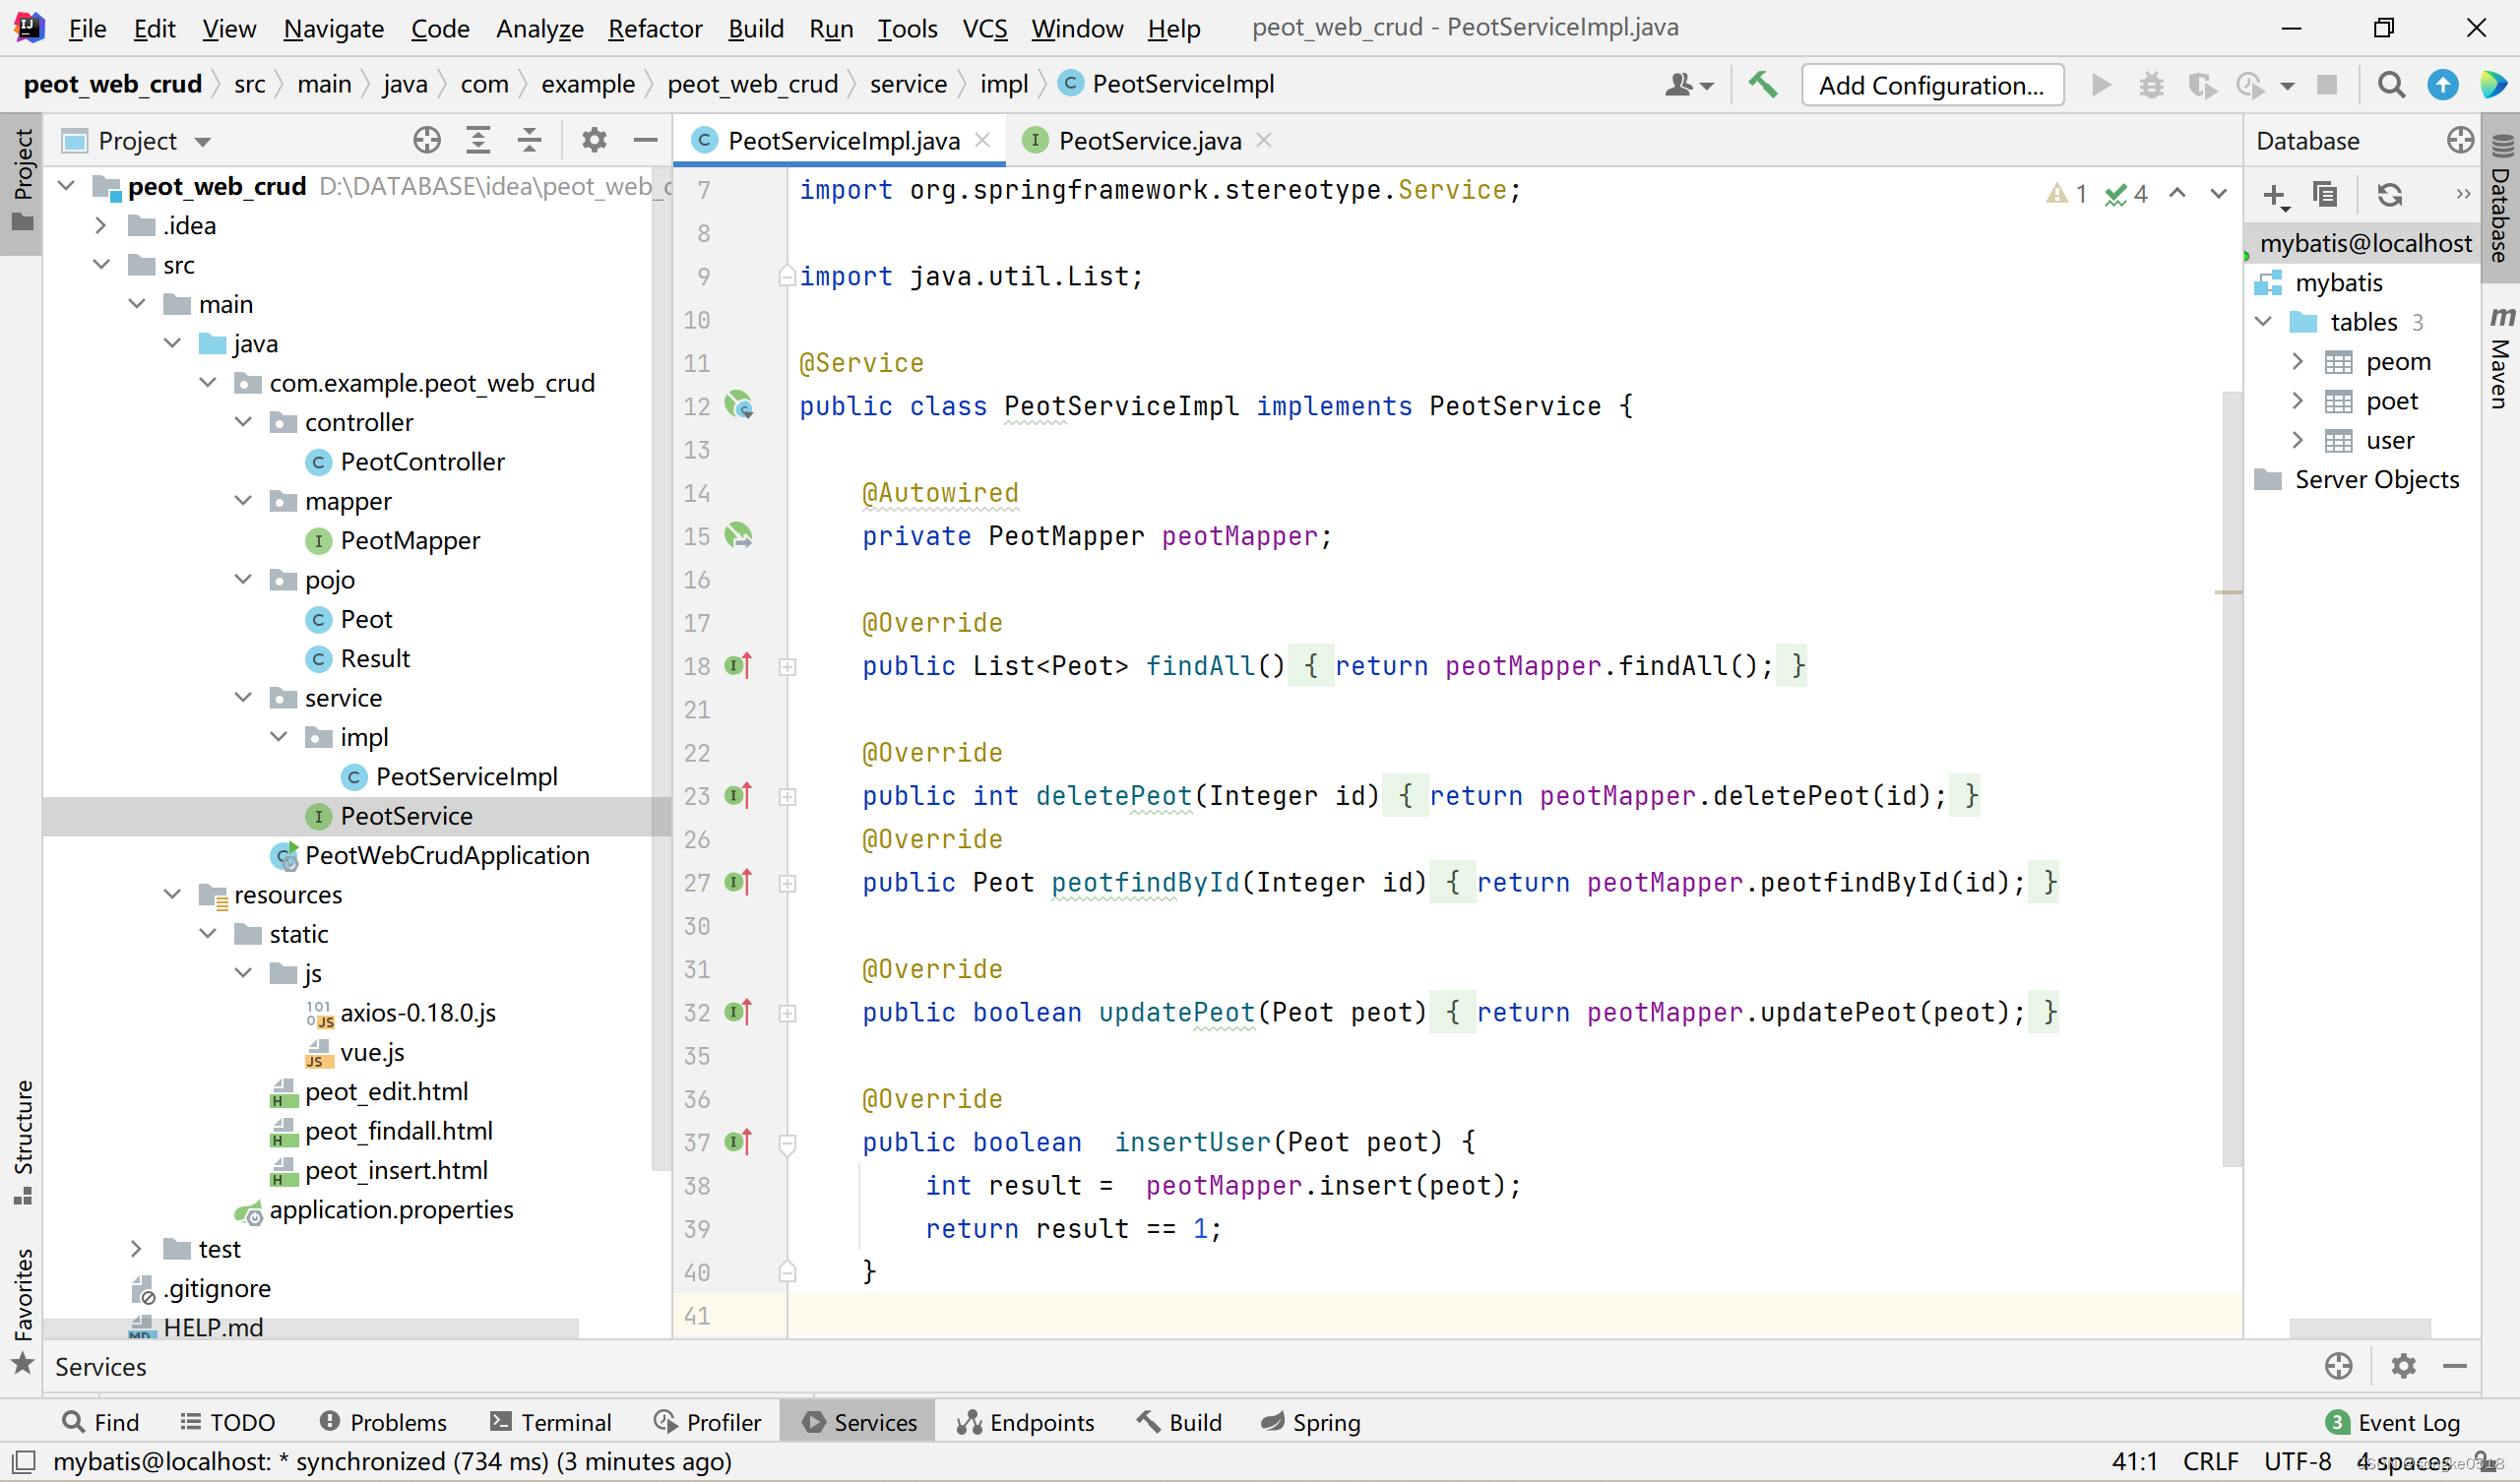Viewport: 2520px width, 1482px height.
Task: Click the locate target icon in Project panel
Action: pyautogui.click(x=427, y=140)
